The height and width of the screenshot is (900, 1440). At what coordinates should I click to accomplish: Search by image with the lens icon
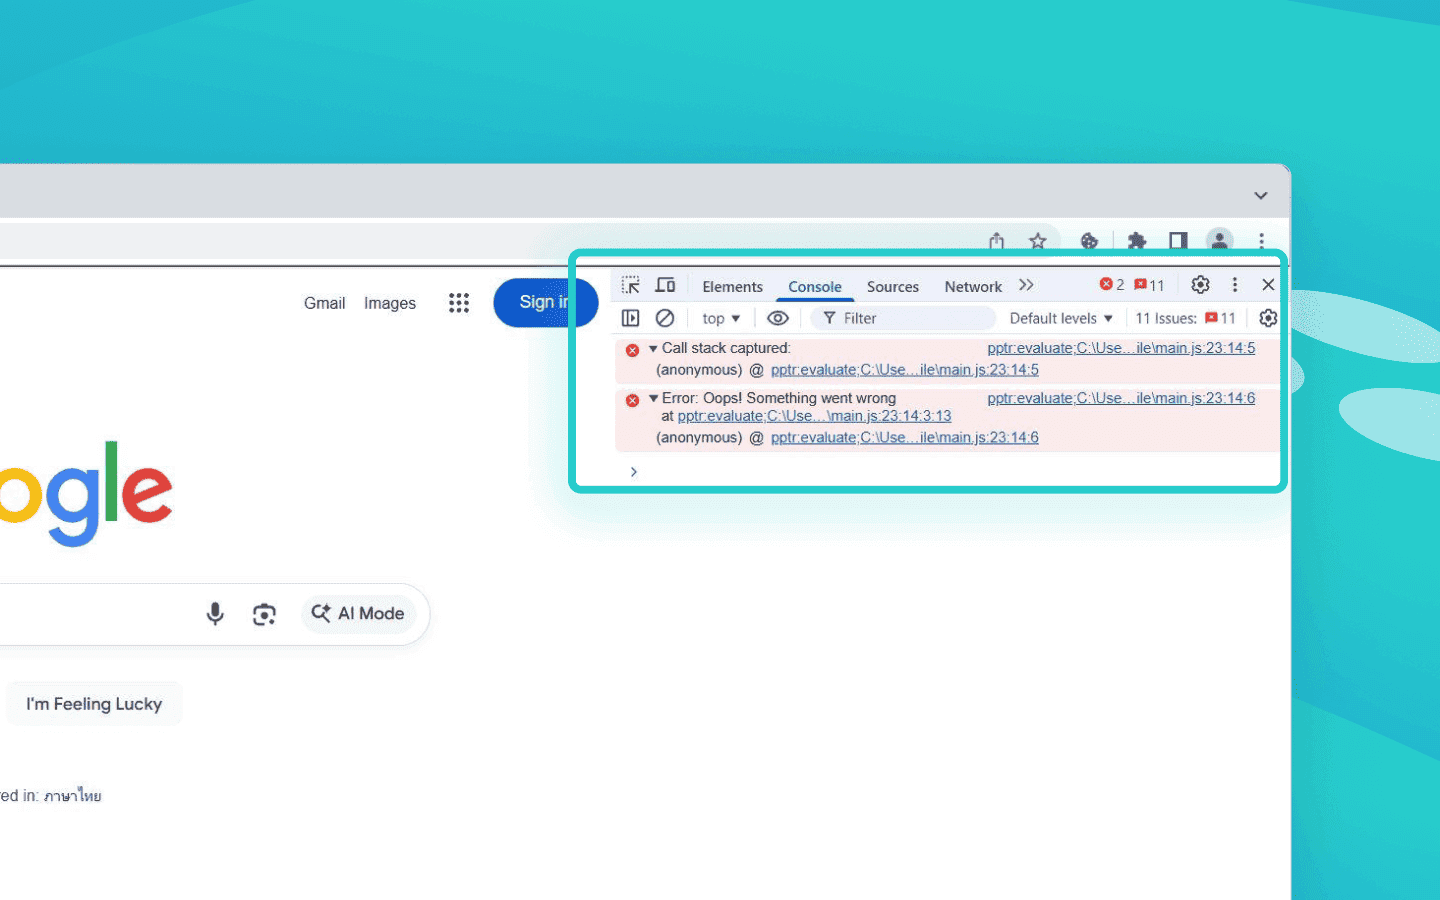[x=264, y=614]
